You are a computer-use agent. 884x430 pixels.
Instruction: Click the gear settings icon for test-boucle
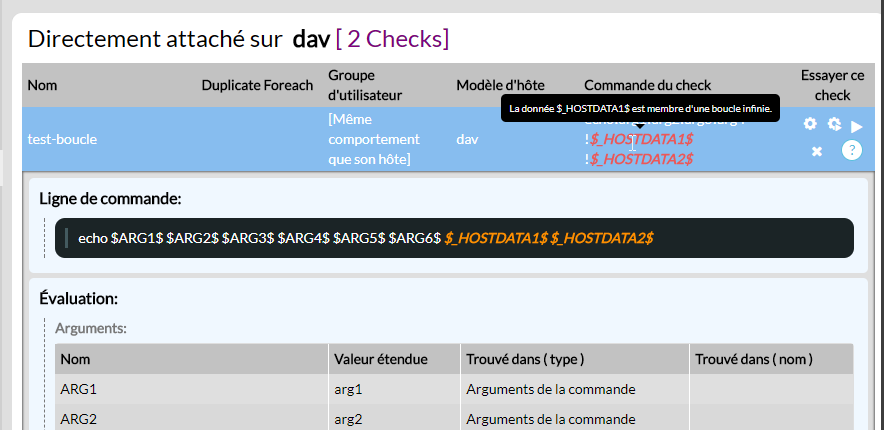810,124
